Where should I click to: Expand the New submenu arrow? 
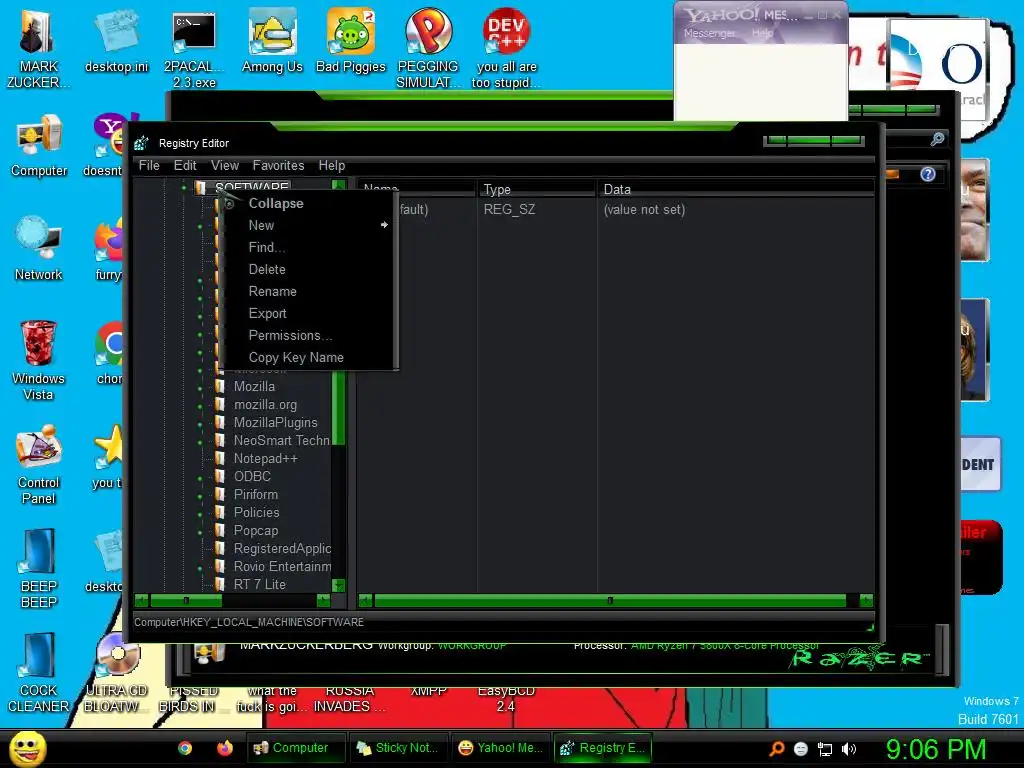pos(384,225)
